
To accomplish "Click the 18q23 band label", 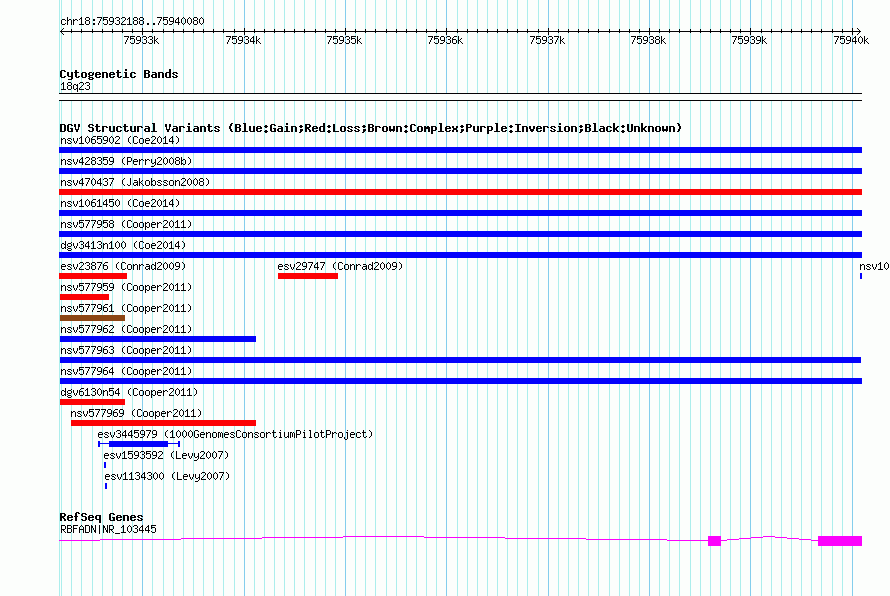I will pyautogui.click(x=75, y=86).
